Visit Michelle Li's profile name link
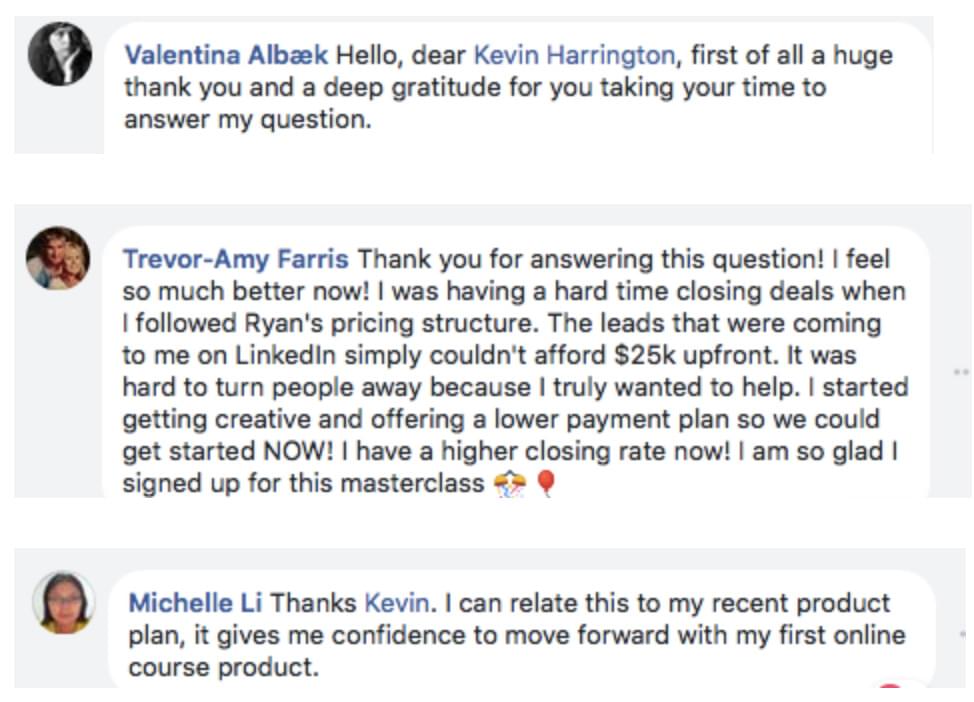Viewport: 974px width, 702px height. pyautogui.click(x=195, y=603)
